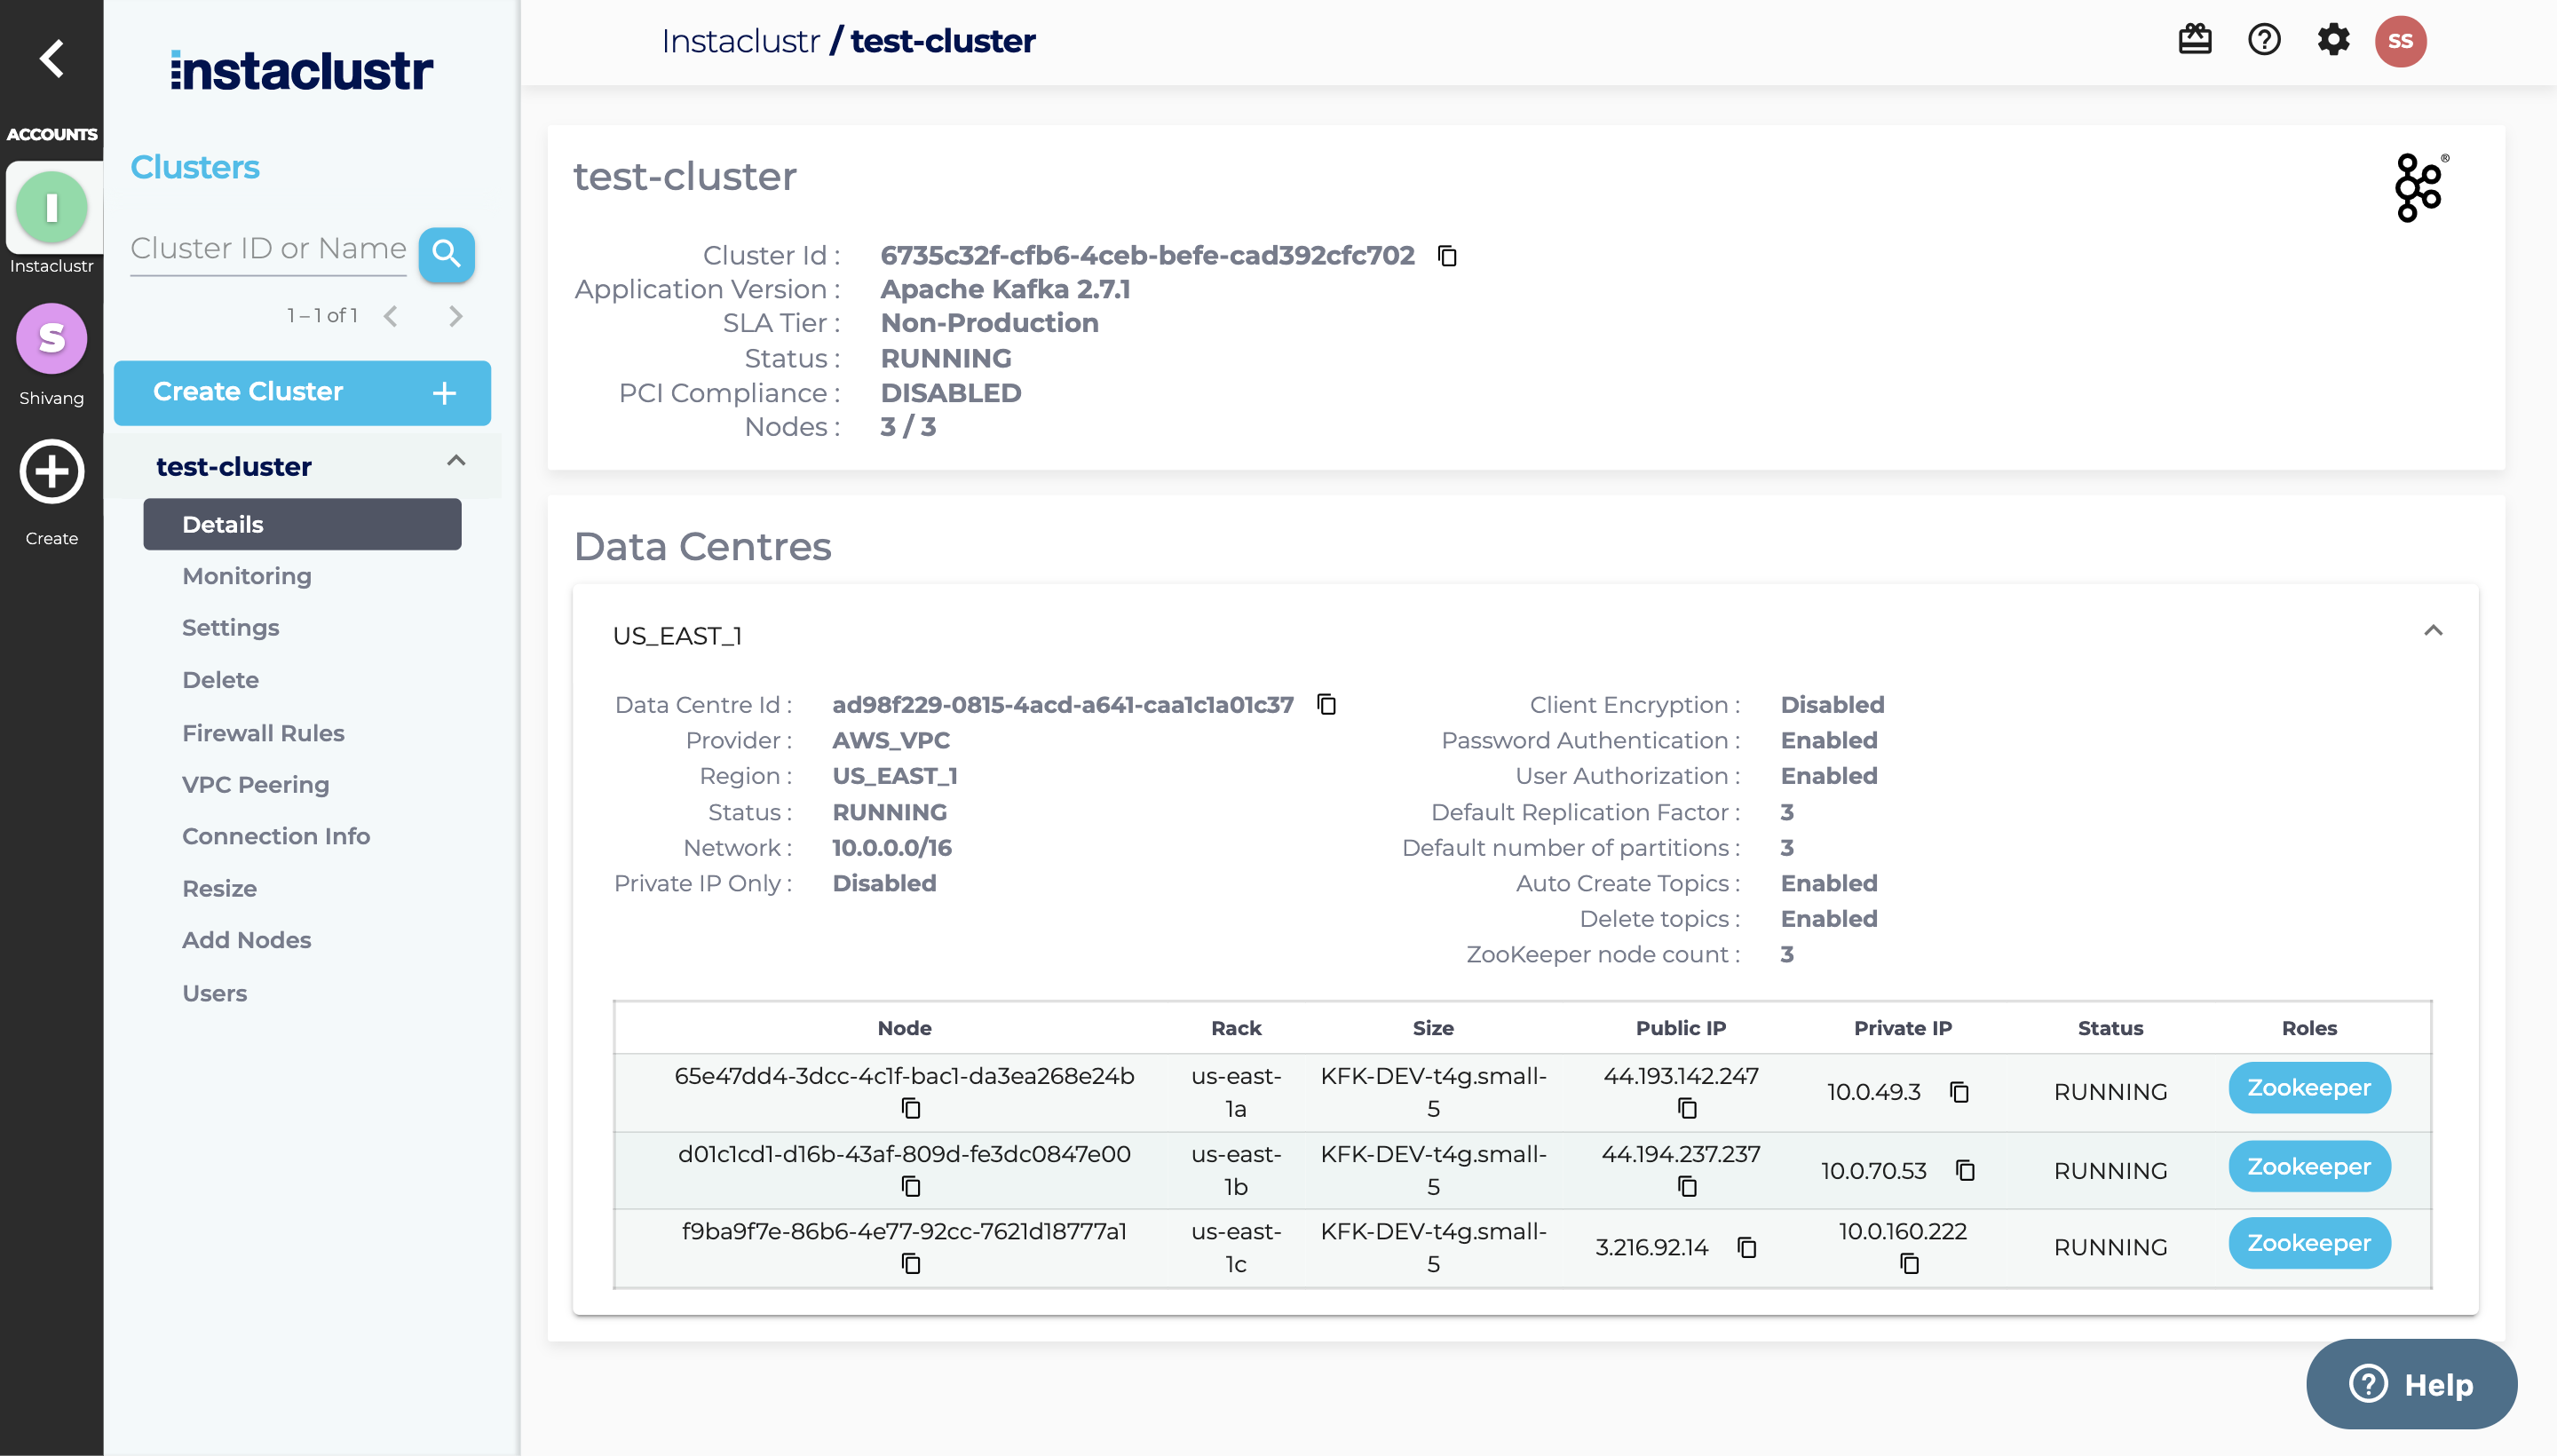The image size is (2557, 1456).
Task: Open the Monitoring menu item
Action: pyautogui.click(x=247, y=576)
